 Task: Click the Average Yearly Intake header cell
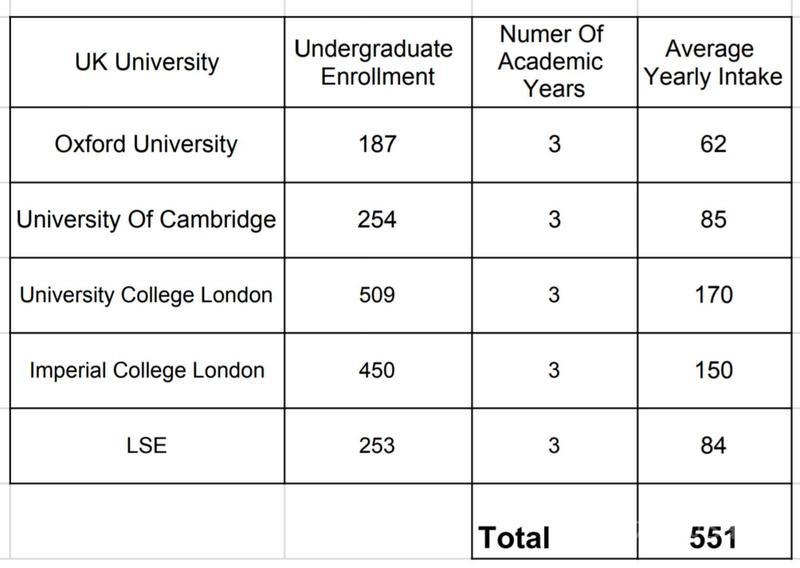(712, 63)
